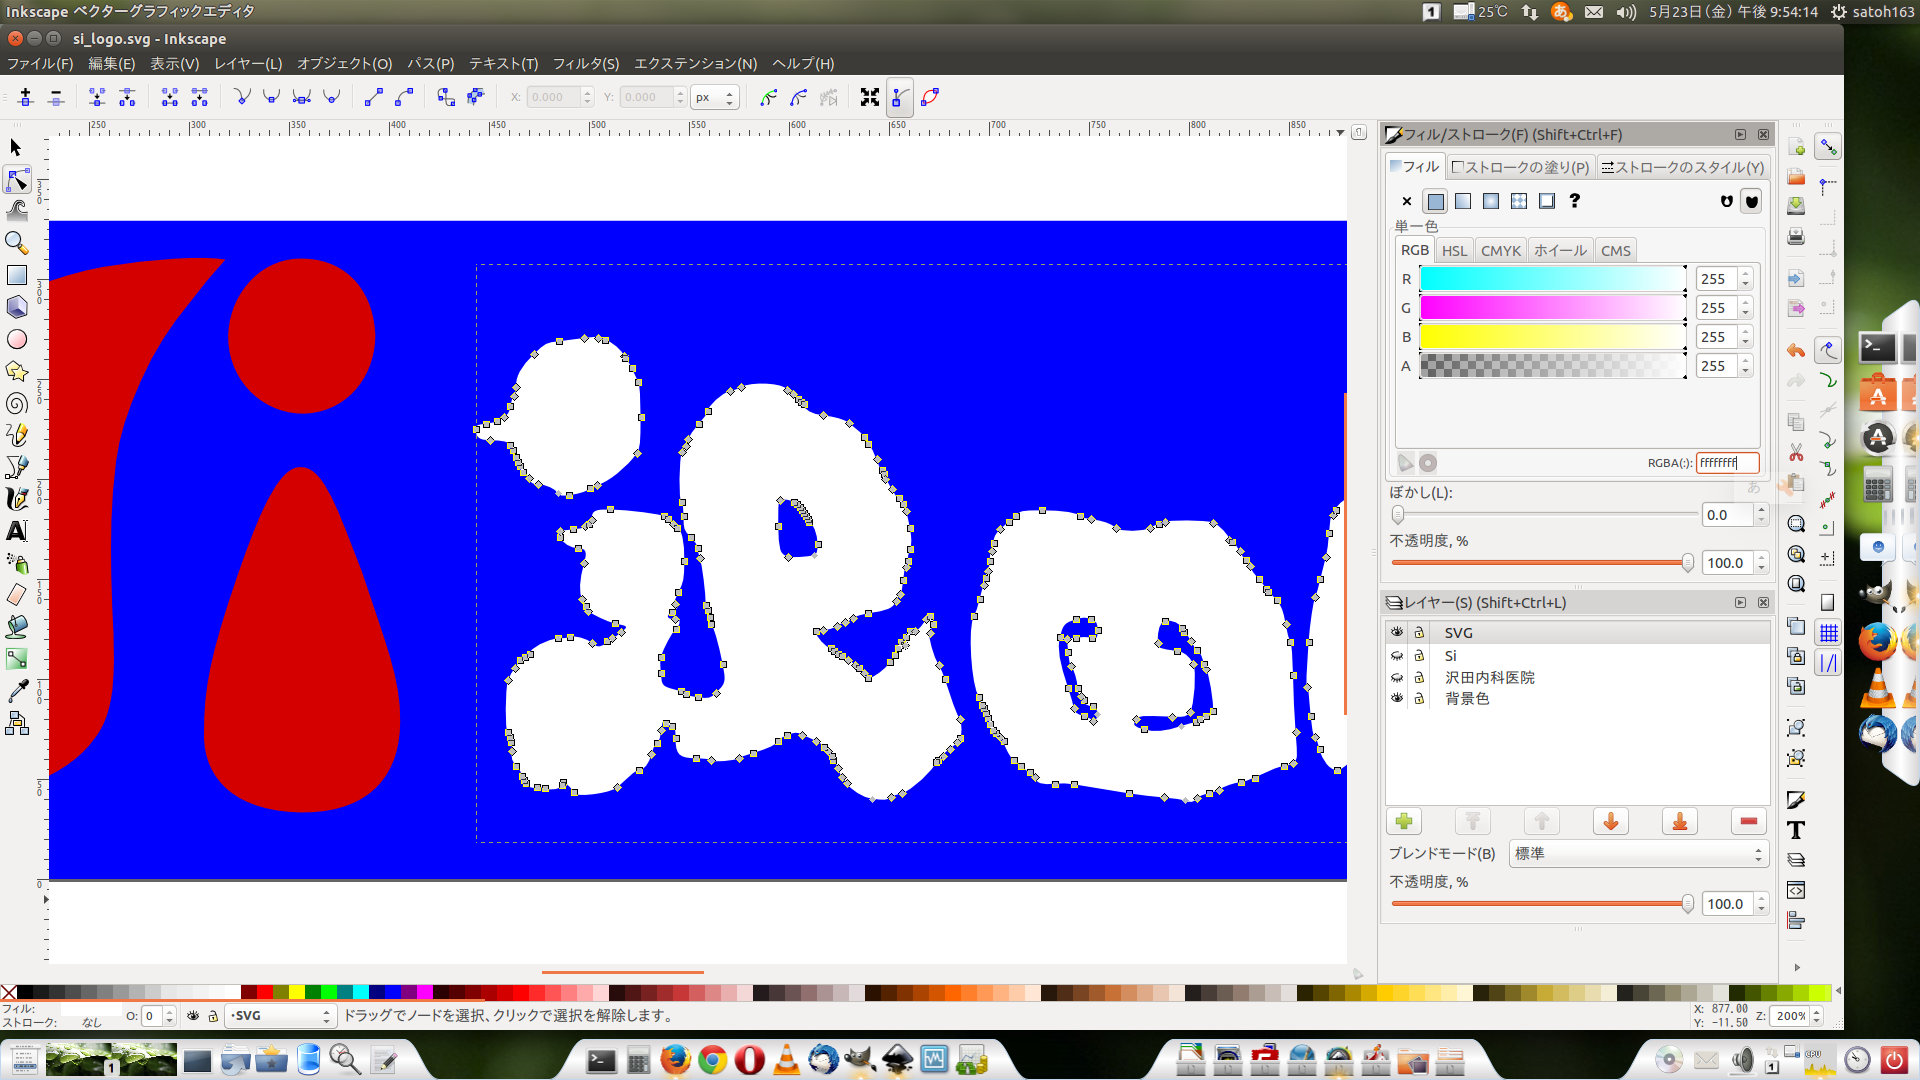Toggle visibility of SVG layer

tap(1397, 633)
